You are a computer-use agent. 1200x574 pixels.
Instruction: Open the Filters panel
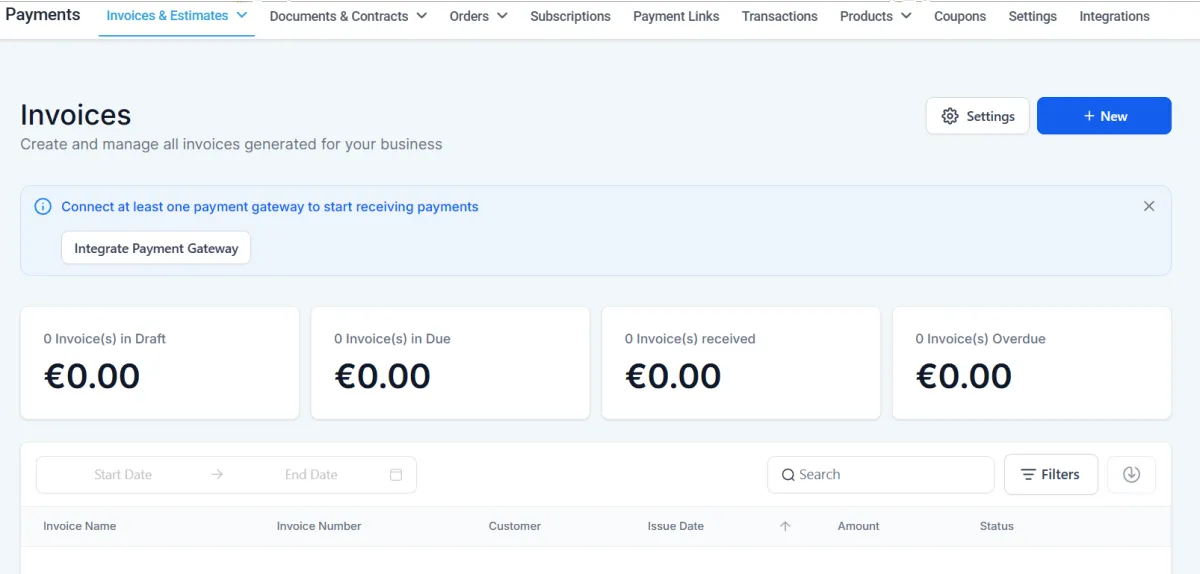tap(1050, 475)
